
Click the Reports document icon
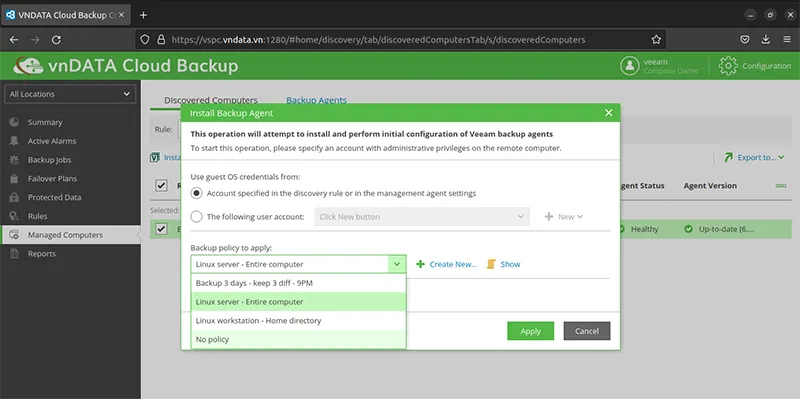14,254
